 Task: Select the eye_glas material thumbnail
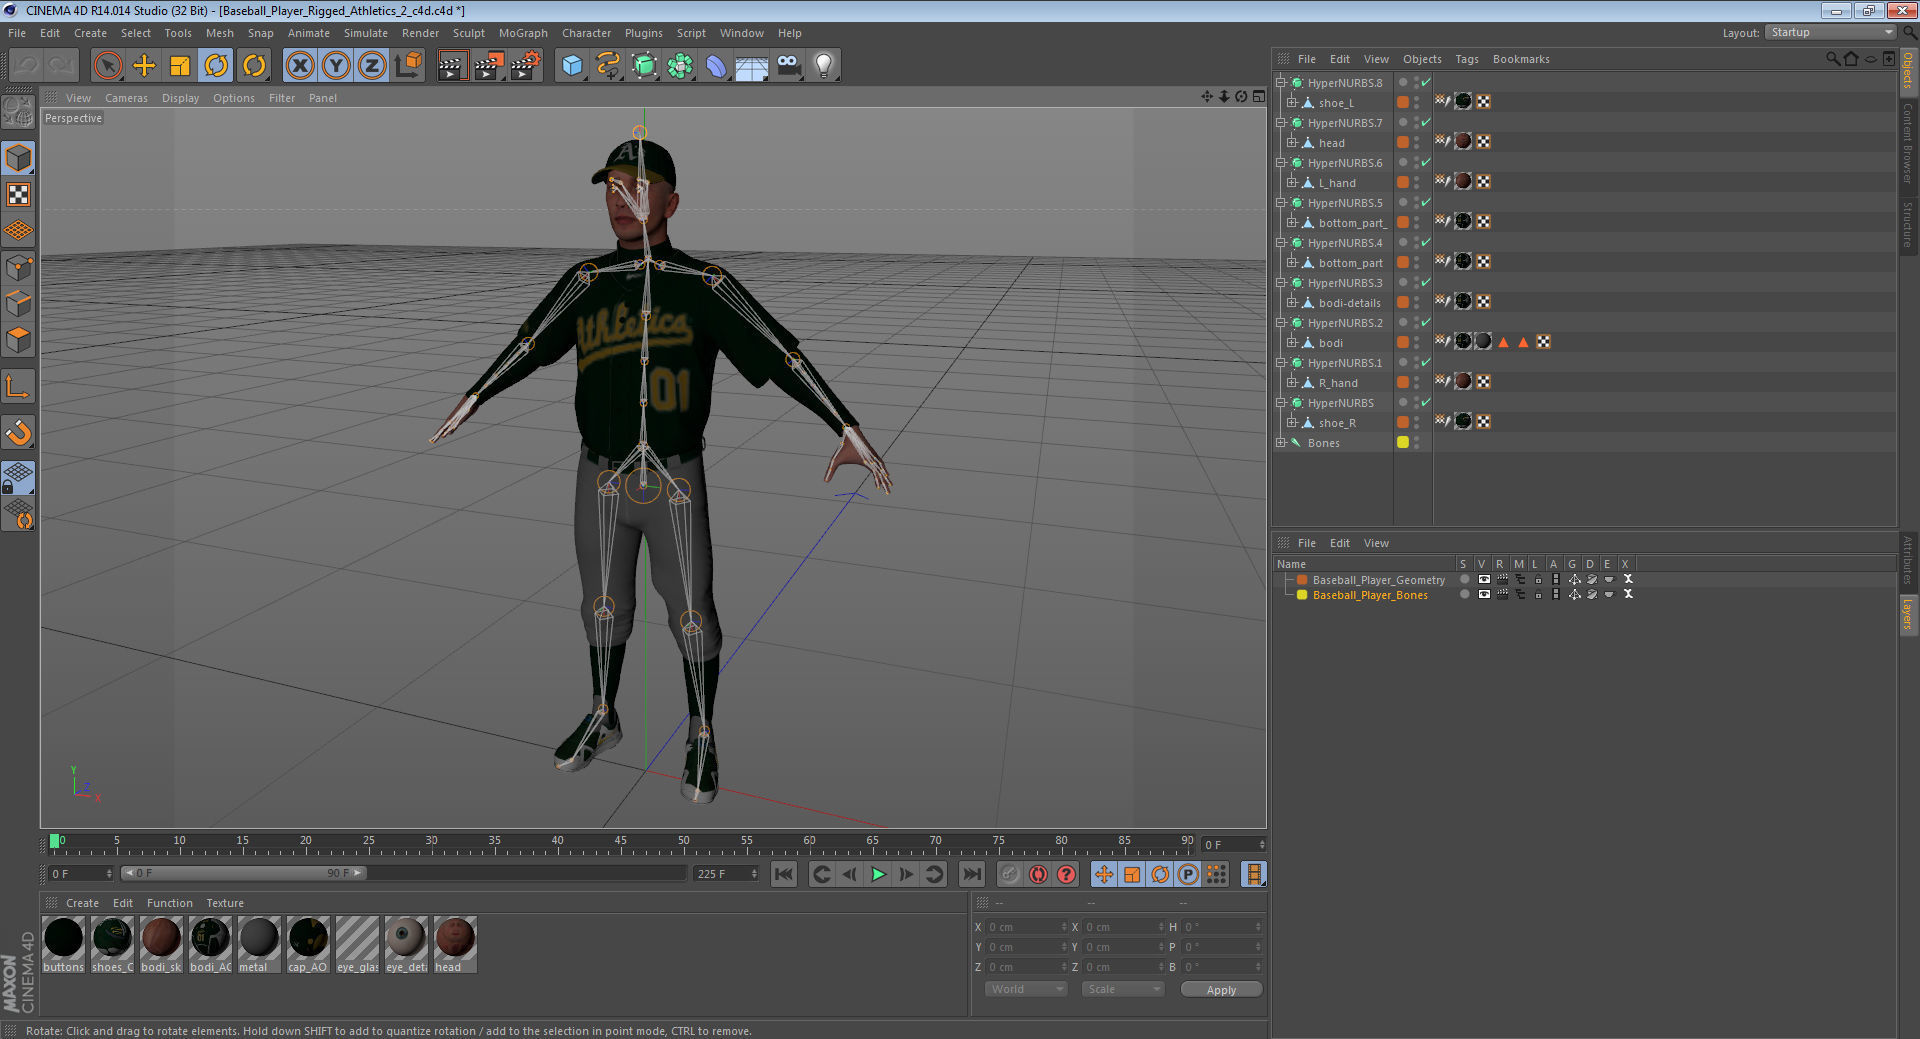[x=357, y=944]
